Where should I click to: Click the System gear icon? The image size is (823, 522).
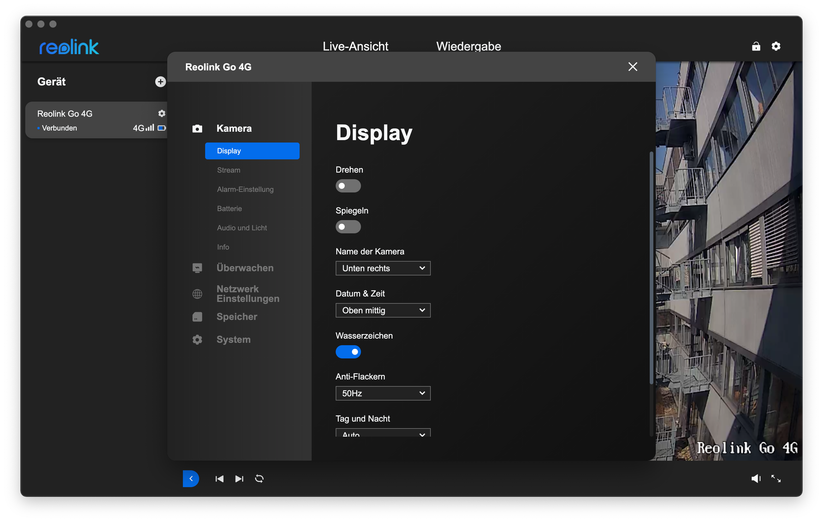(x=197, y=340)
